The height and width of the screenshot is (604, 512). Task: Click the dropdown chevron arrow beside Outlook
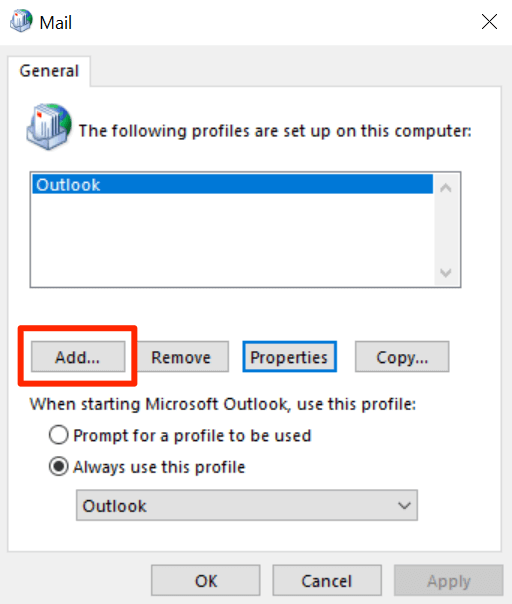[x=404, y=505]
